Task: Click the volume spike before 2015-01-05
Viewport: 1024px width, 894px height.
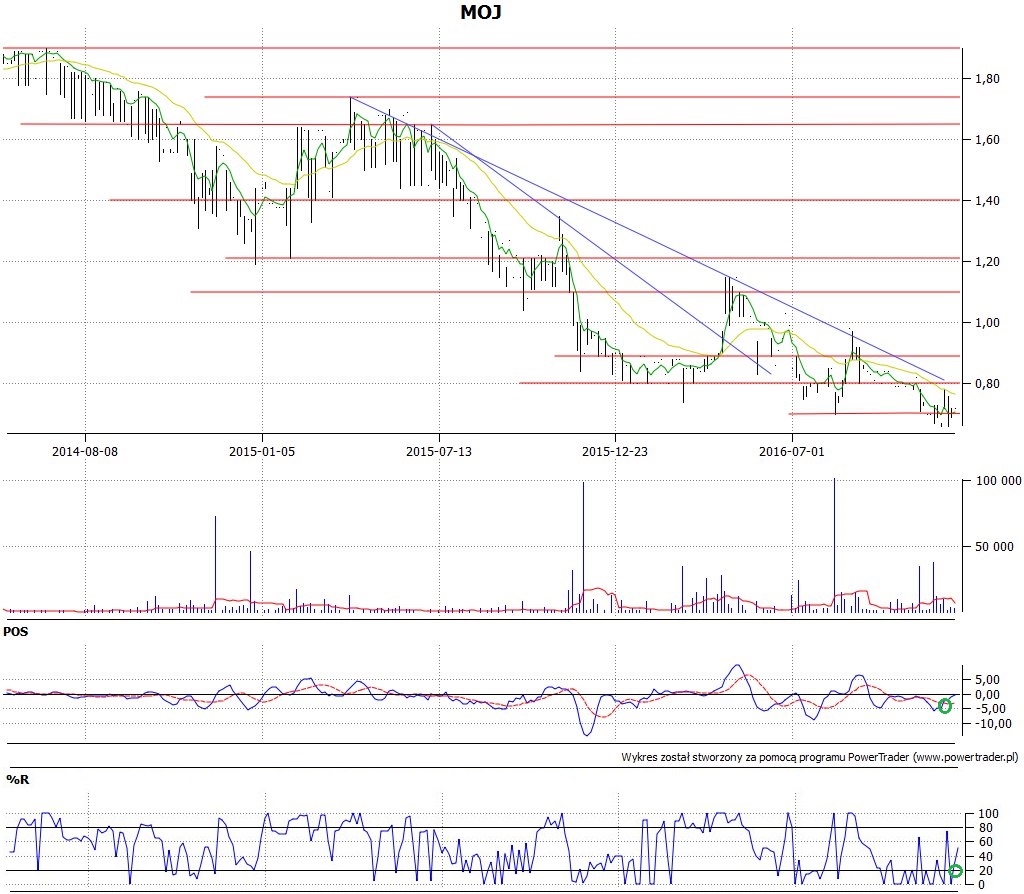Action: pyautogui.click(x=216, y=564)
